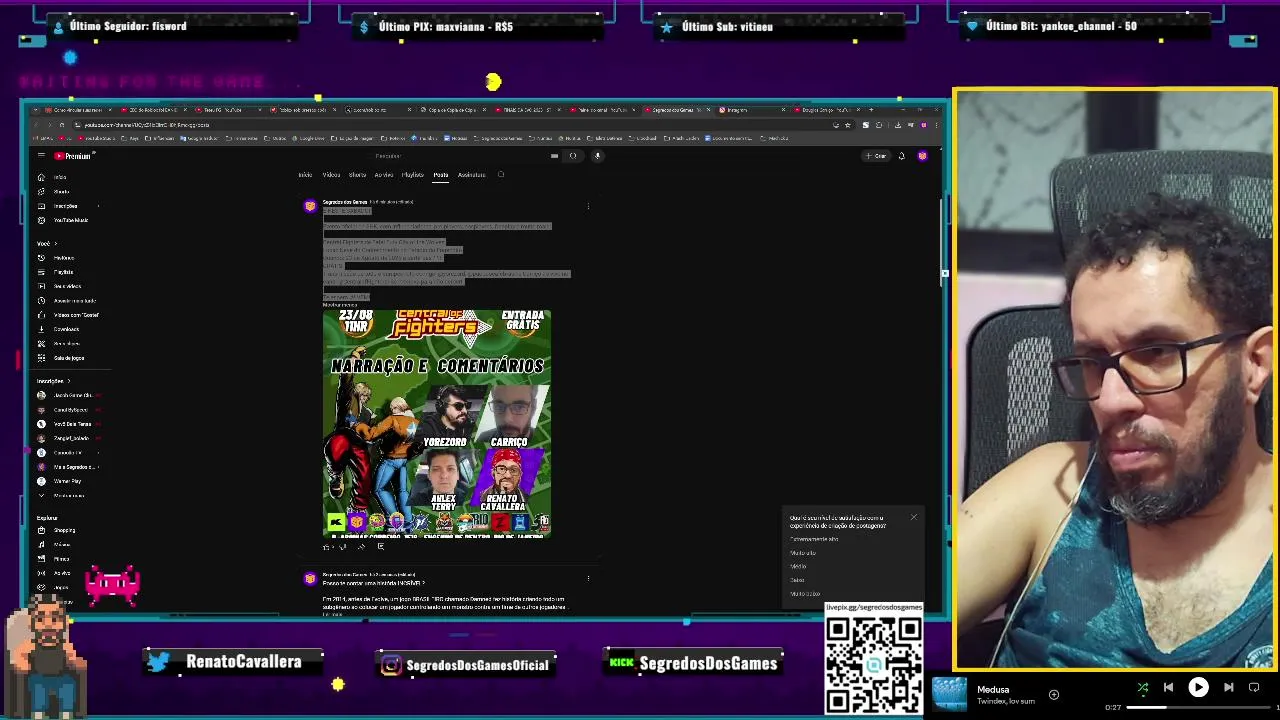Select 'Muito alta' survey option

pyautogui.click(x=803, y=553)
